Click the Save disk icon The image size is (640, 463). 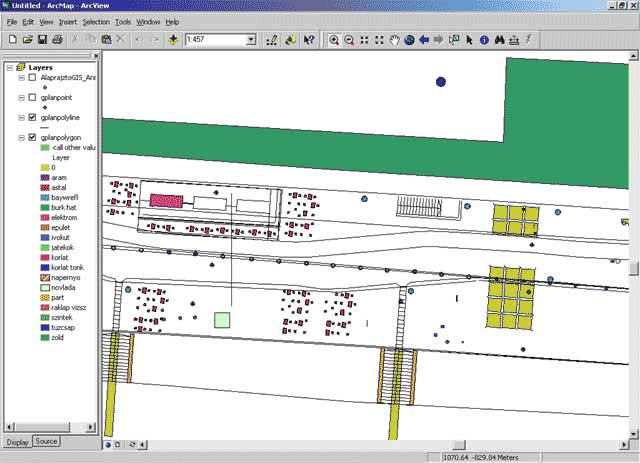point(43,40)
